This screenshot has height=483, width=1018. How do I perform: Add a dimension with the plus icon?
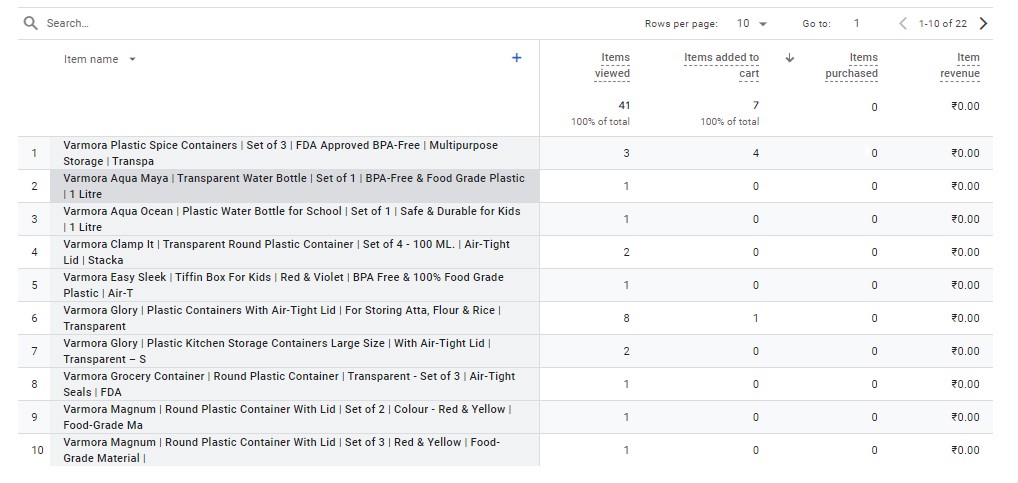tap(516, 58)
